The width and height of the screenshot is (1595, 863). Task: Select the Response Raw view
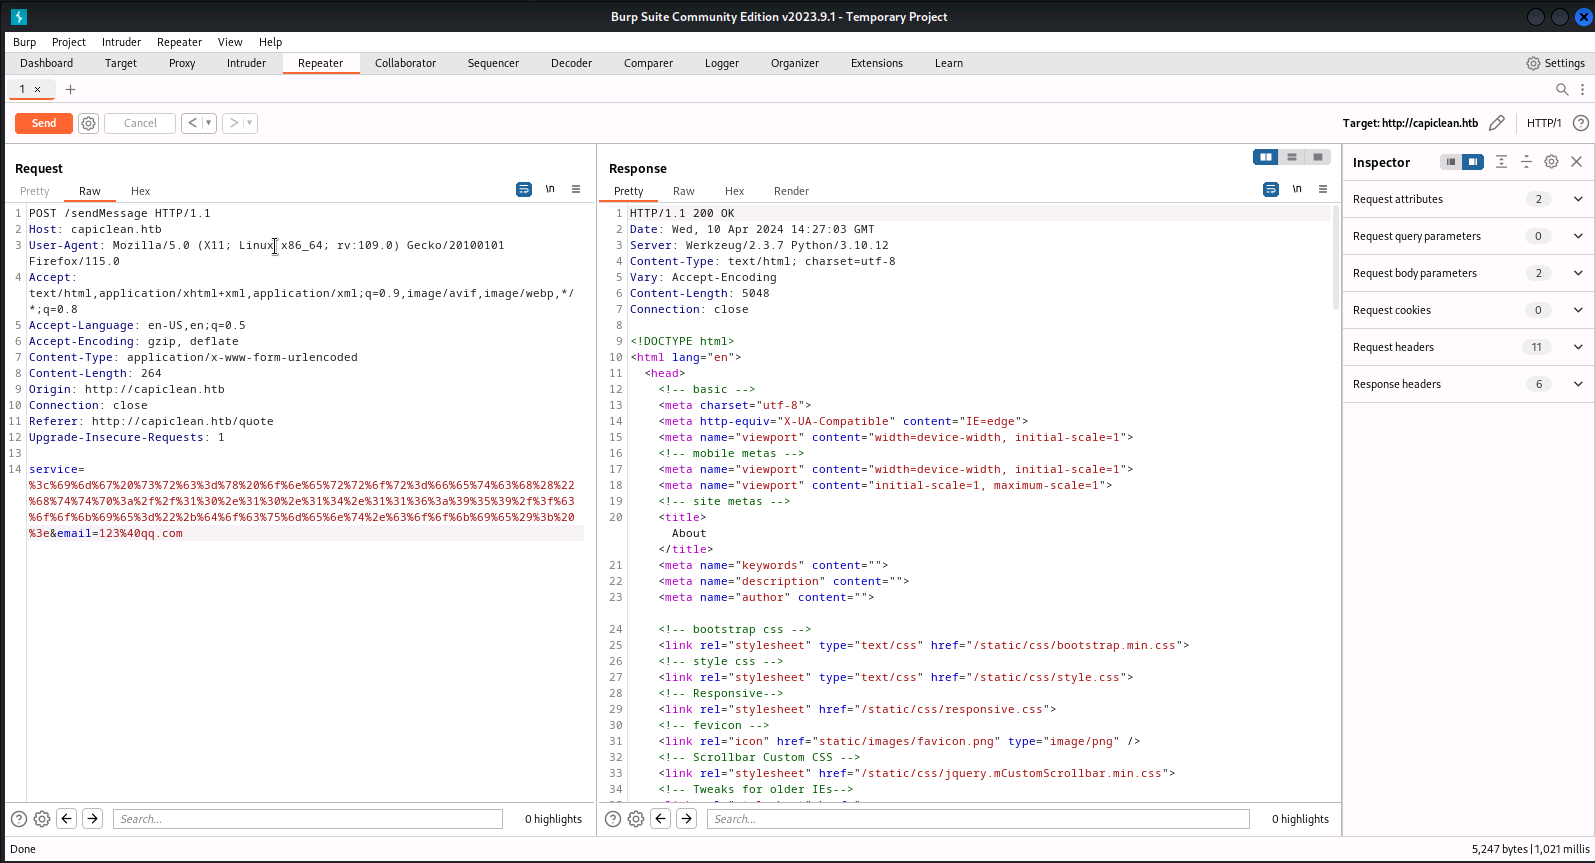coord(684,191)
